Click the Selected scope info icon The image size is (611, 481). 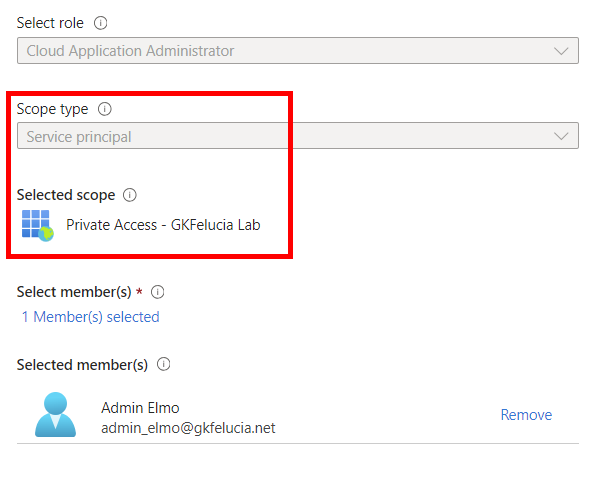tap(129, 195)
